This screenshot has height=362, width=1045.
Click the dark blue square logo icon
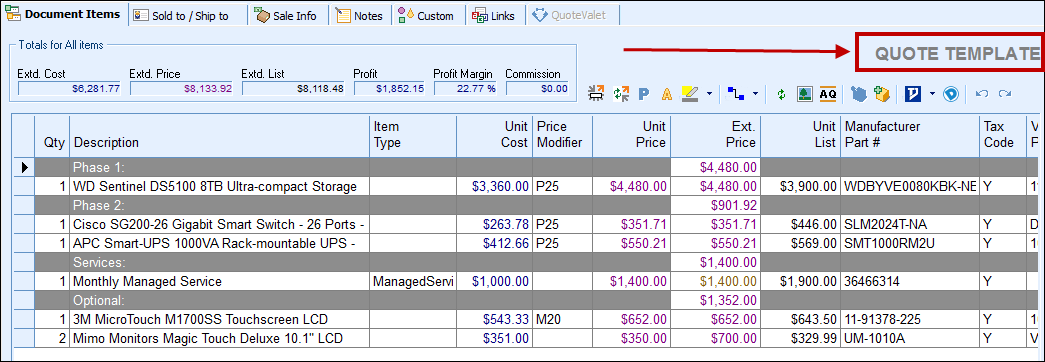(x=912, y=94)
